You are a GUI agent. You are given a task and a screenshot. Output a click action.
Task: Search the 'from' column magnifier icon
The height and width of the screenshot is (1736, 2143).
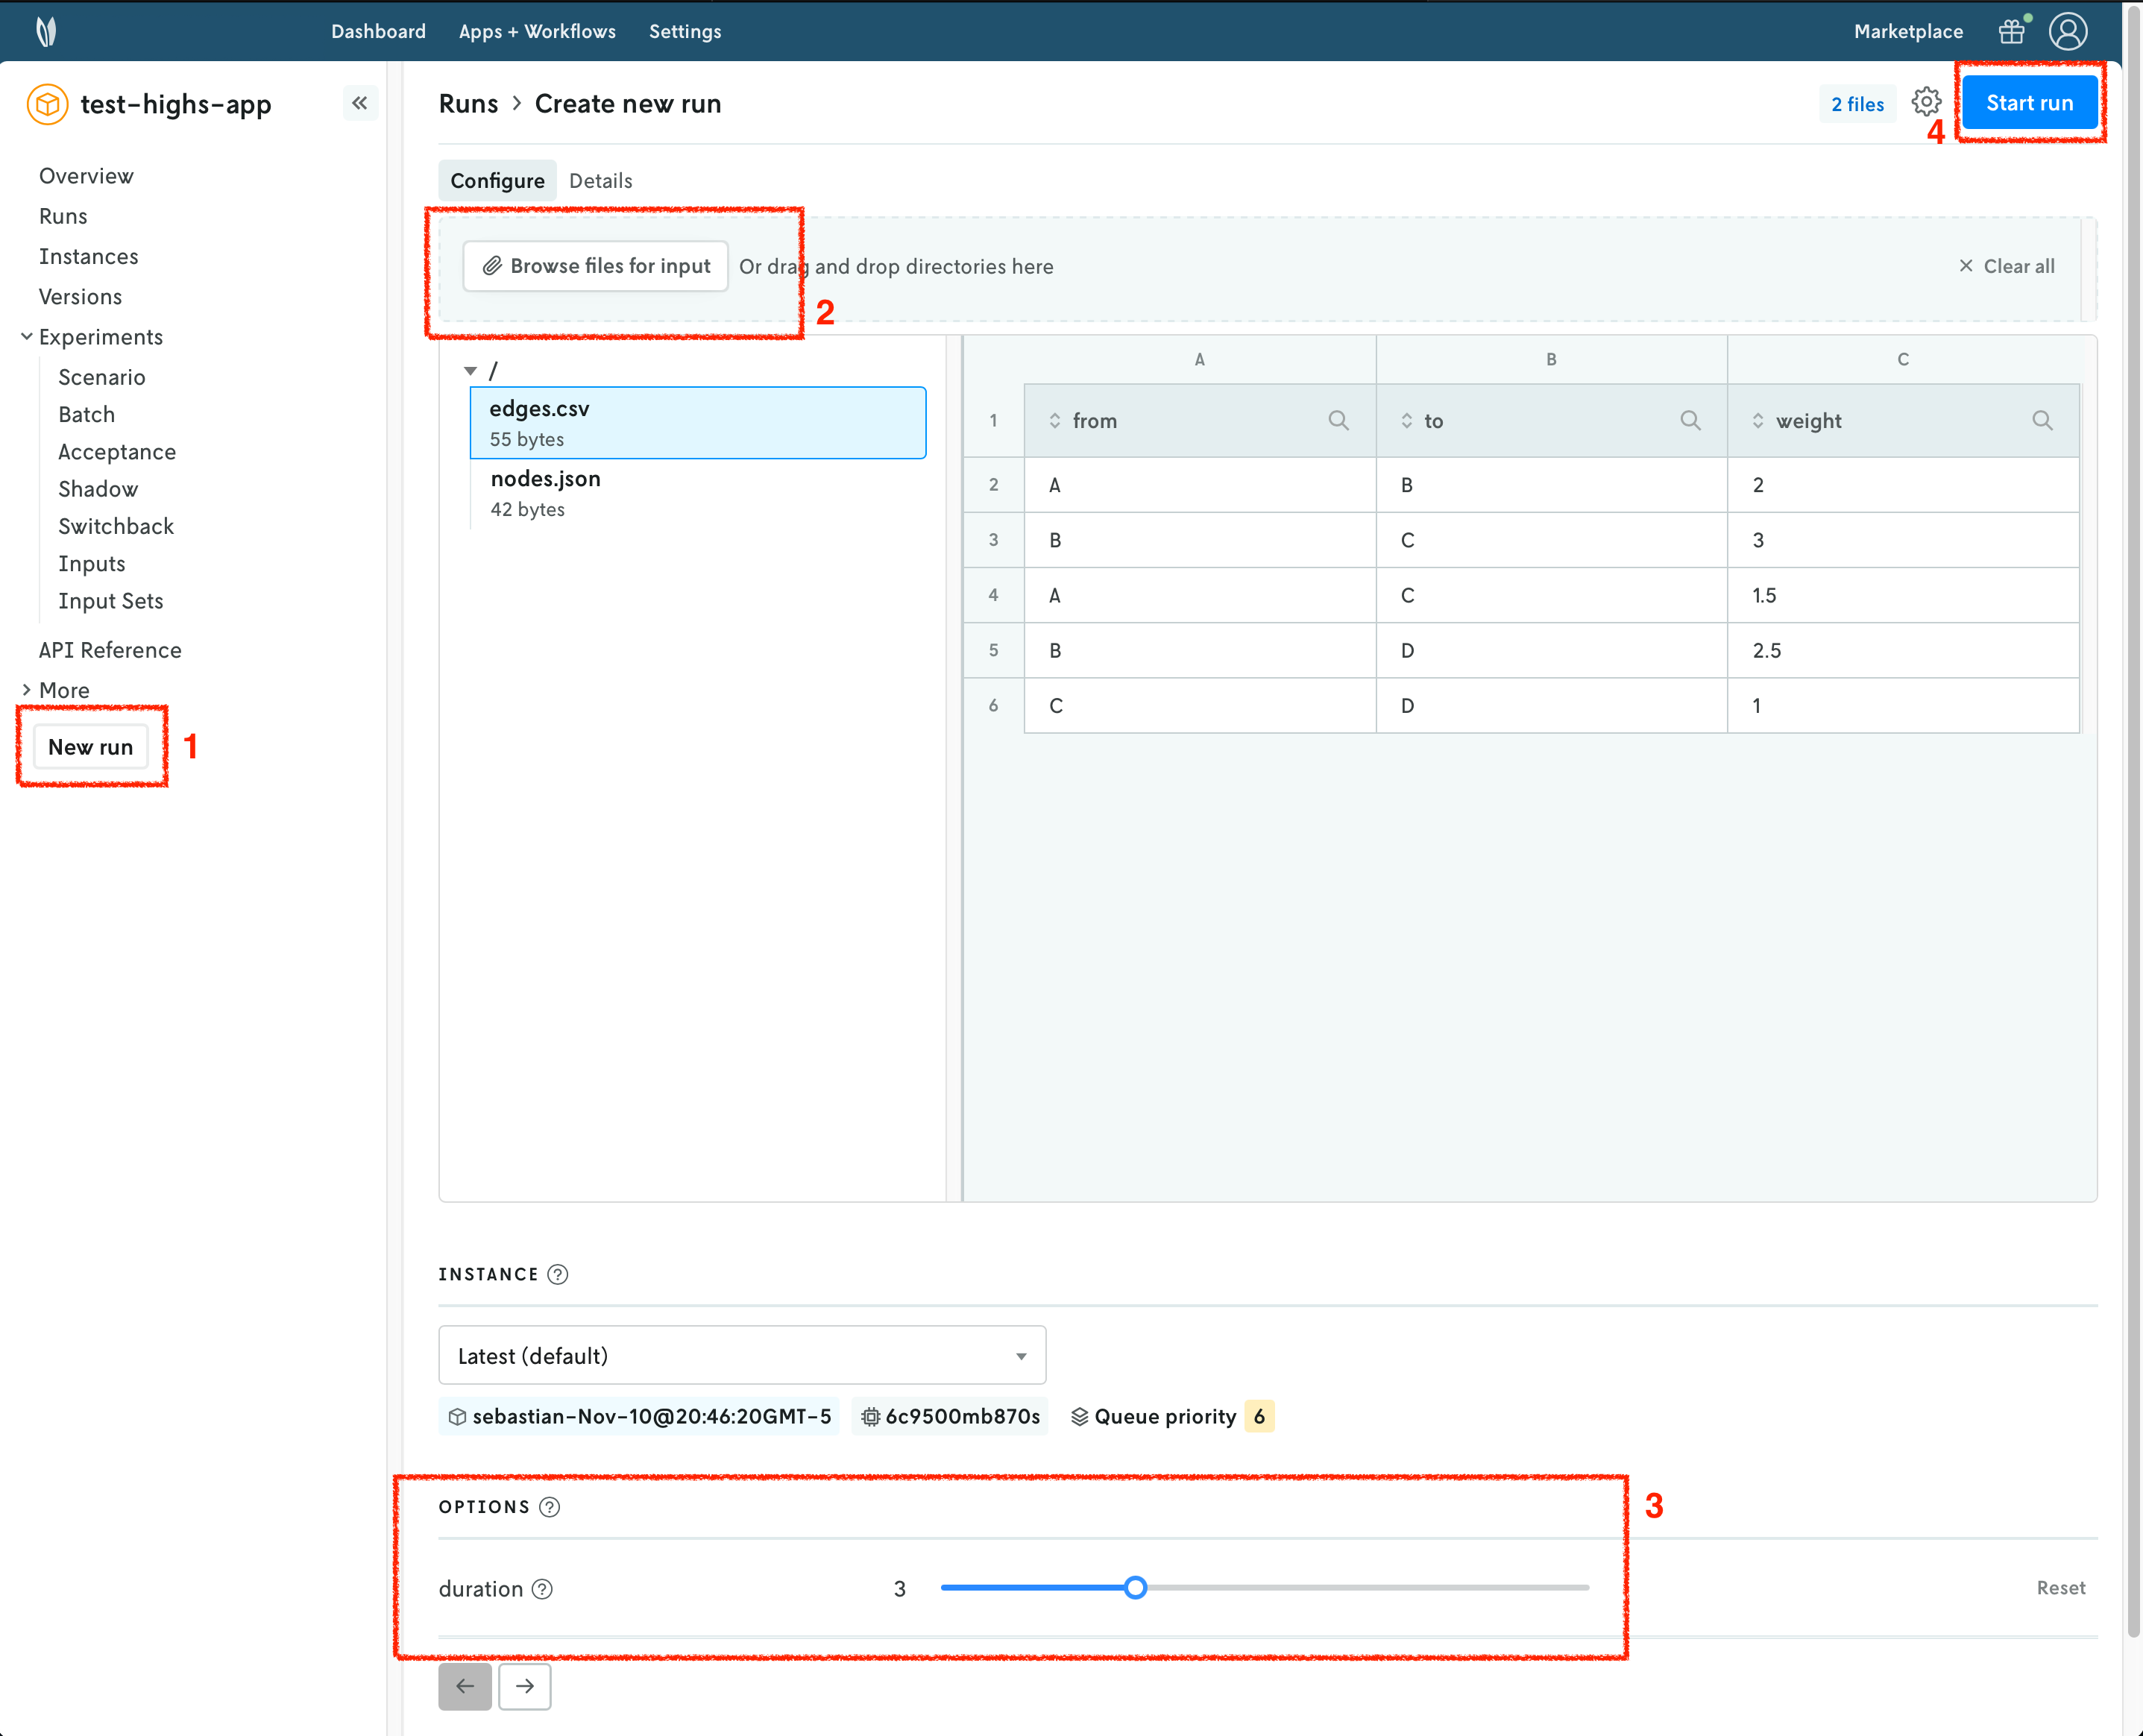click(x=1338, y=421)
